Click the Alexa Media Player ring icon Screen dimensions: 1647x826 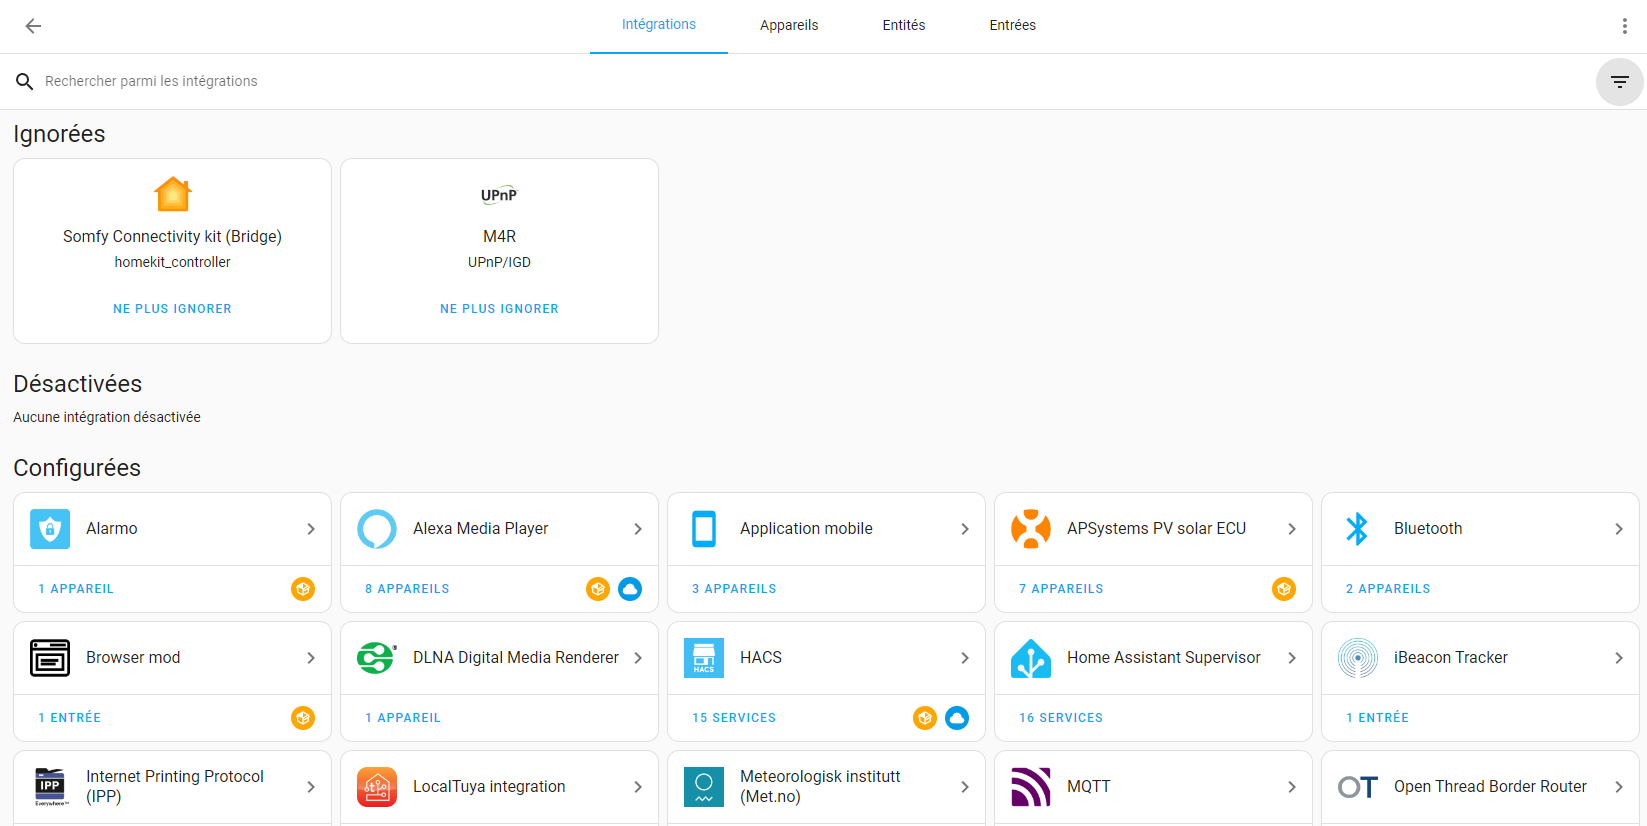pyautogui.click(x=377, y=529)
